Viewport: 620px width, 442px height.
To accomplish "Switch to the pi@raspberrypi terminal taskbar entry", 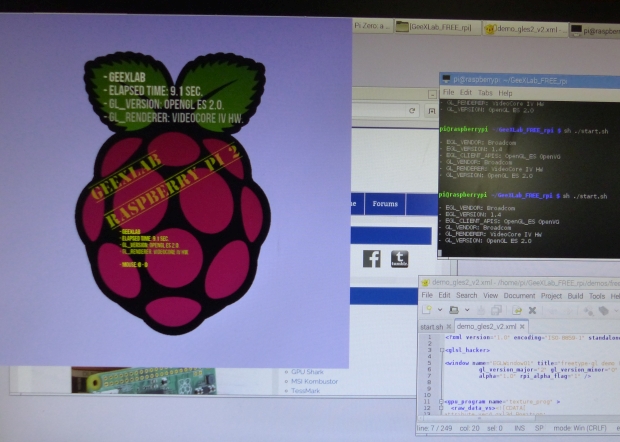I will pos(595,30).
